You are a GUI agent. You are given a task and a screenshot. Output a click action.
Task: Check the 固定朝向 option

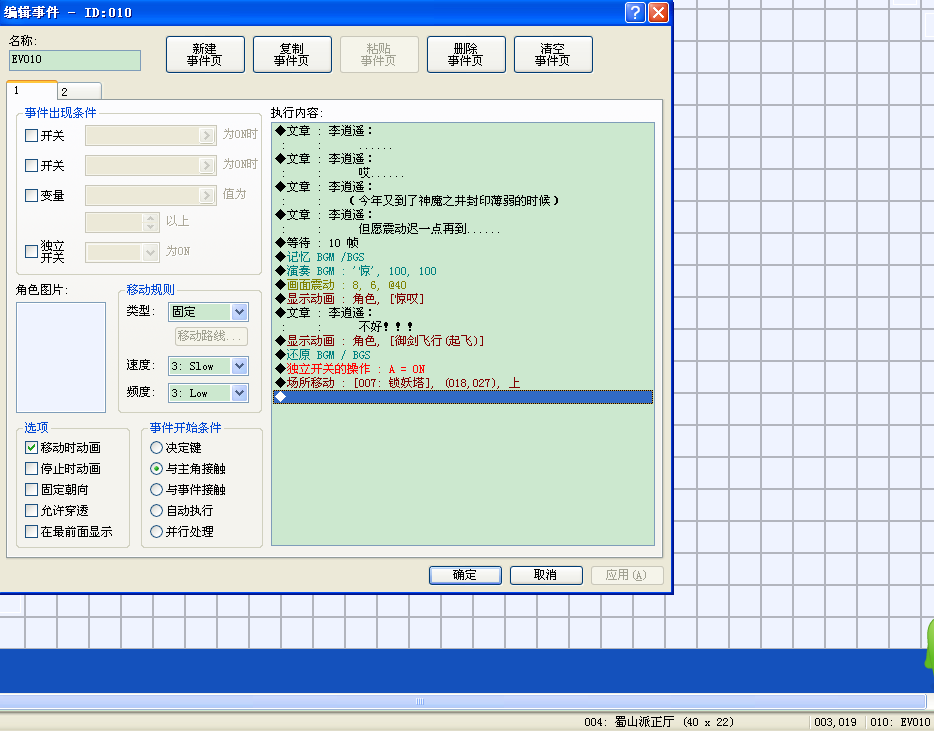32,490
